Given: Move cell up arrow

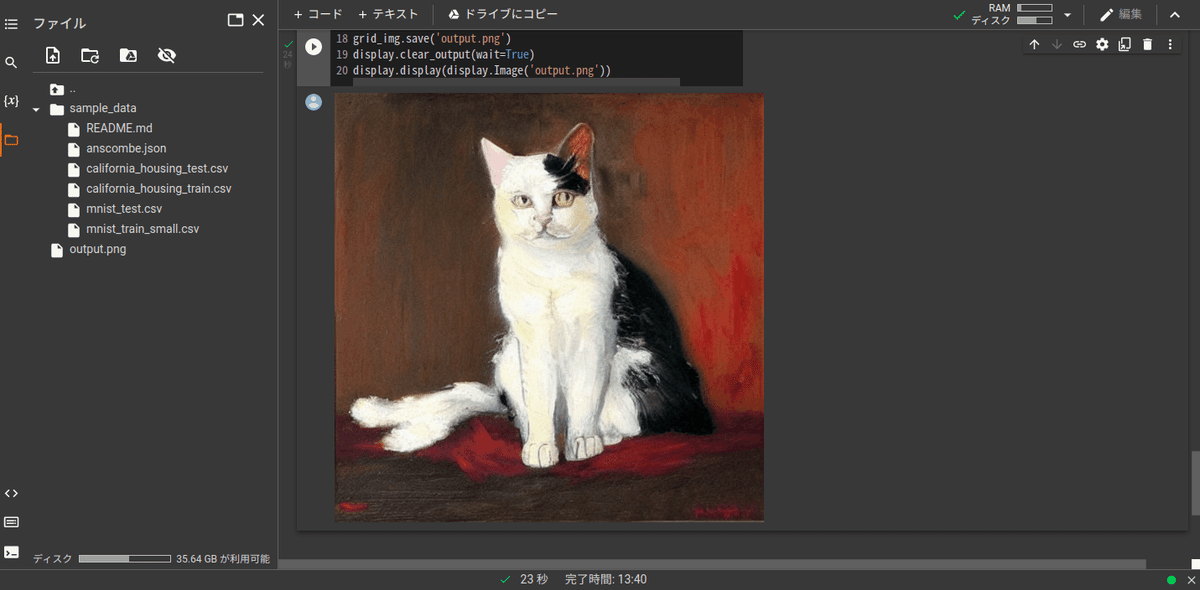Looking at the screenshot, I should point(1035,44).
